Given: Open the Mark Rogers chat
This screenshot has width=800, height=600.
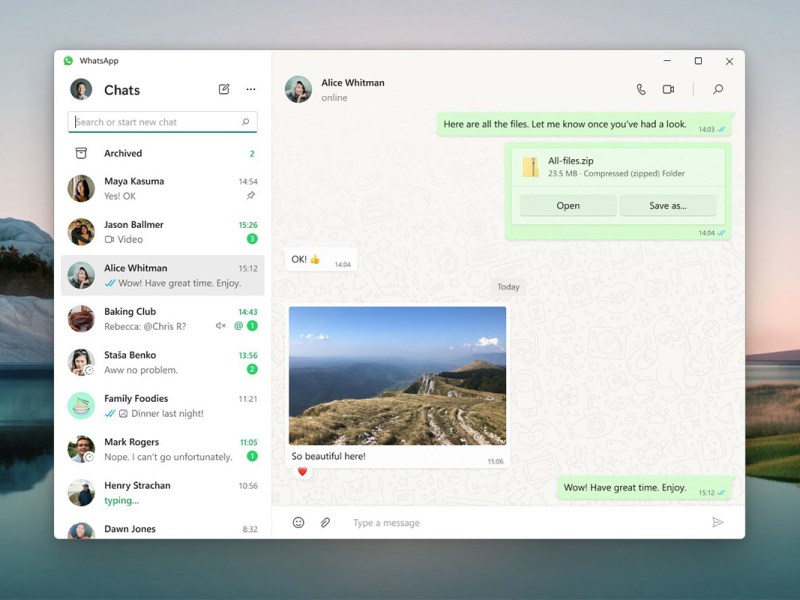Looking at the screenshot, I should click(163, 449).
